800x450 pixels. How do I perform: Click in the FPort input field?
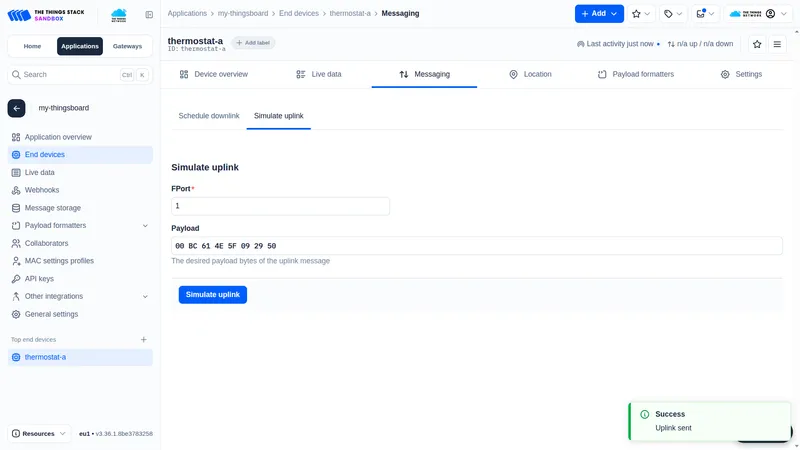tap(280, 206)
